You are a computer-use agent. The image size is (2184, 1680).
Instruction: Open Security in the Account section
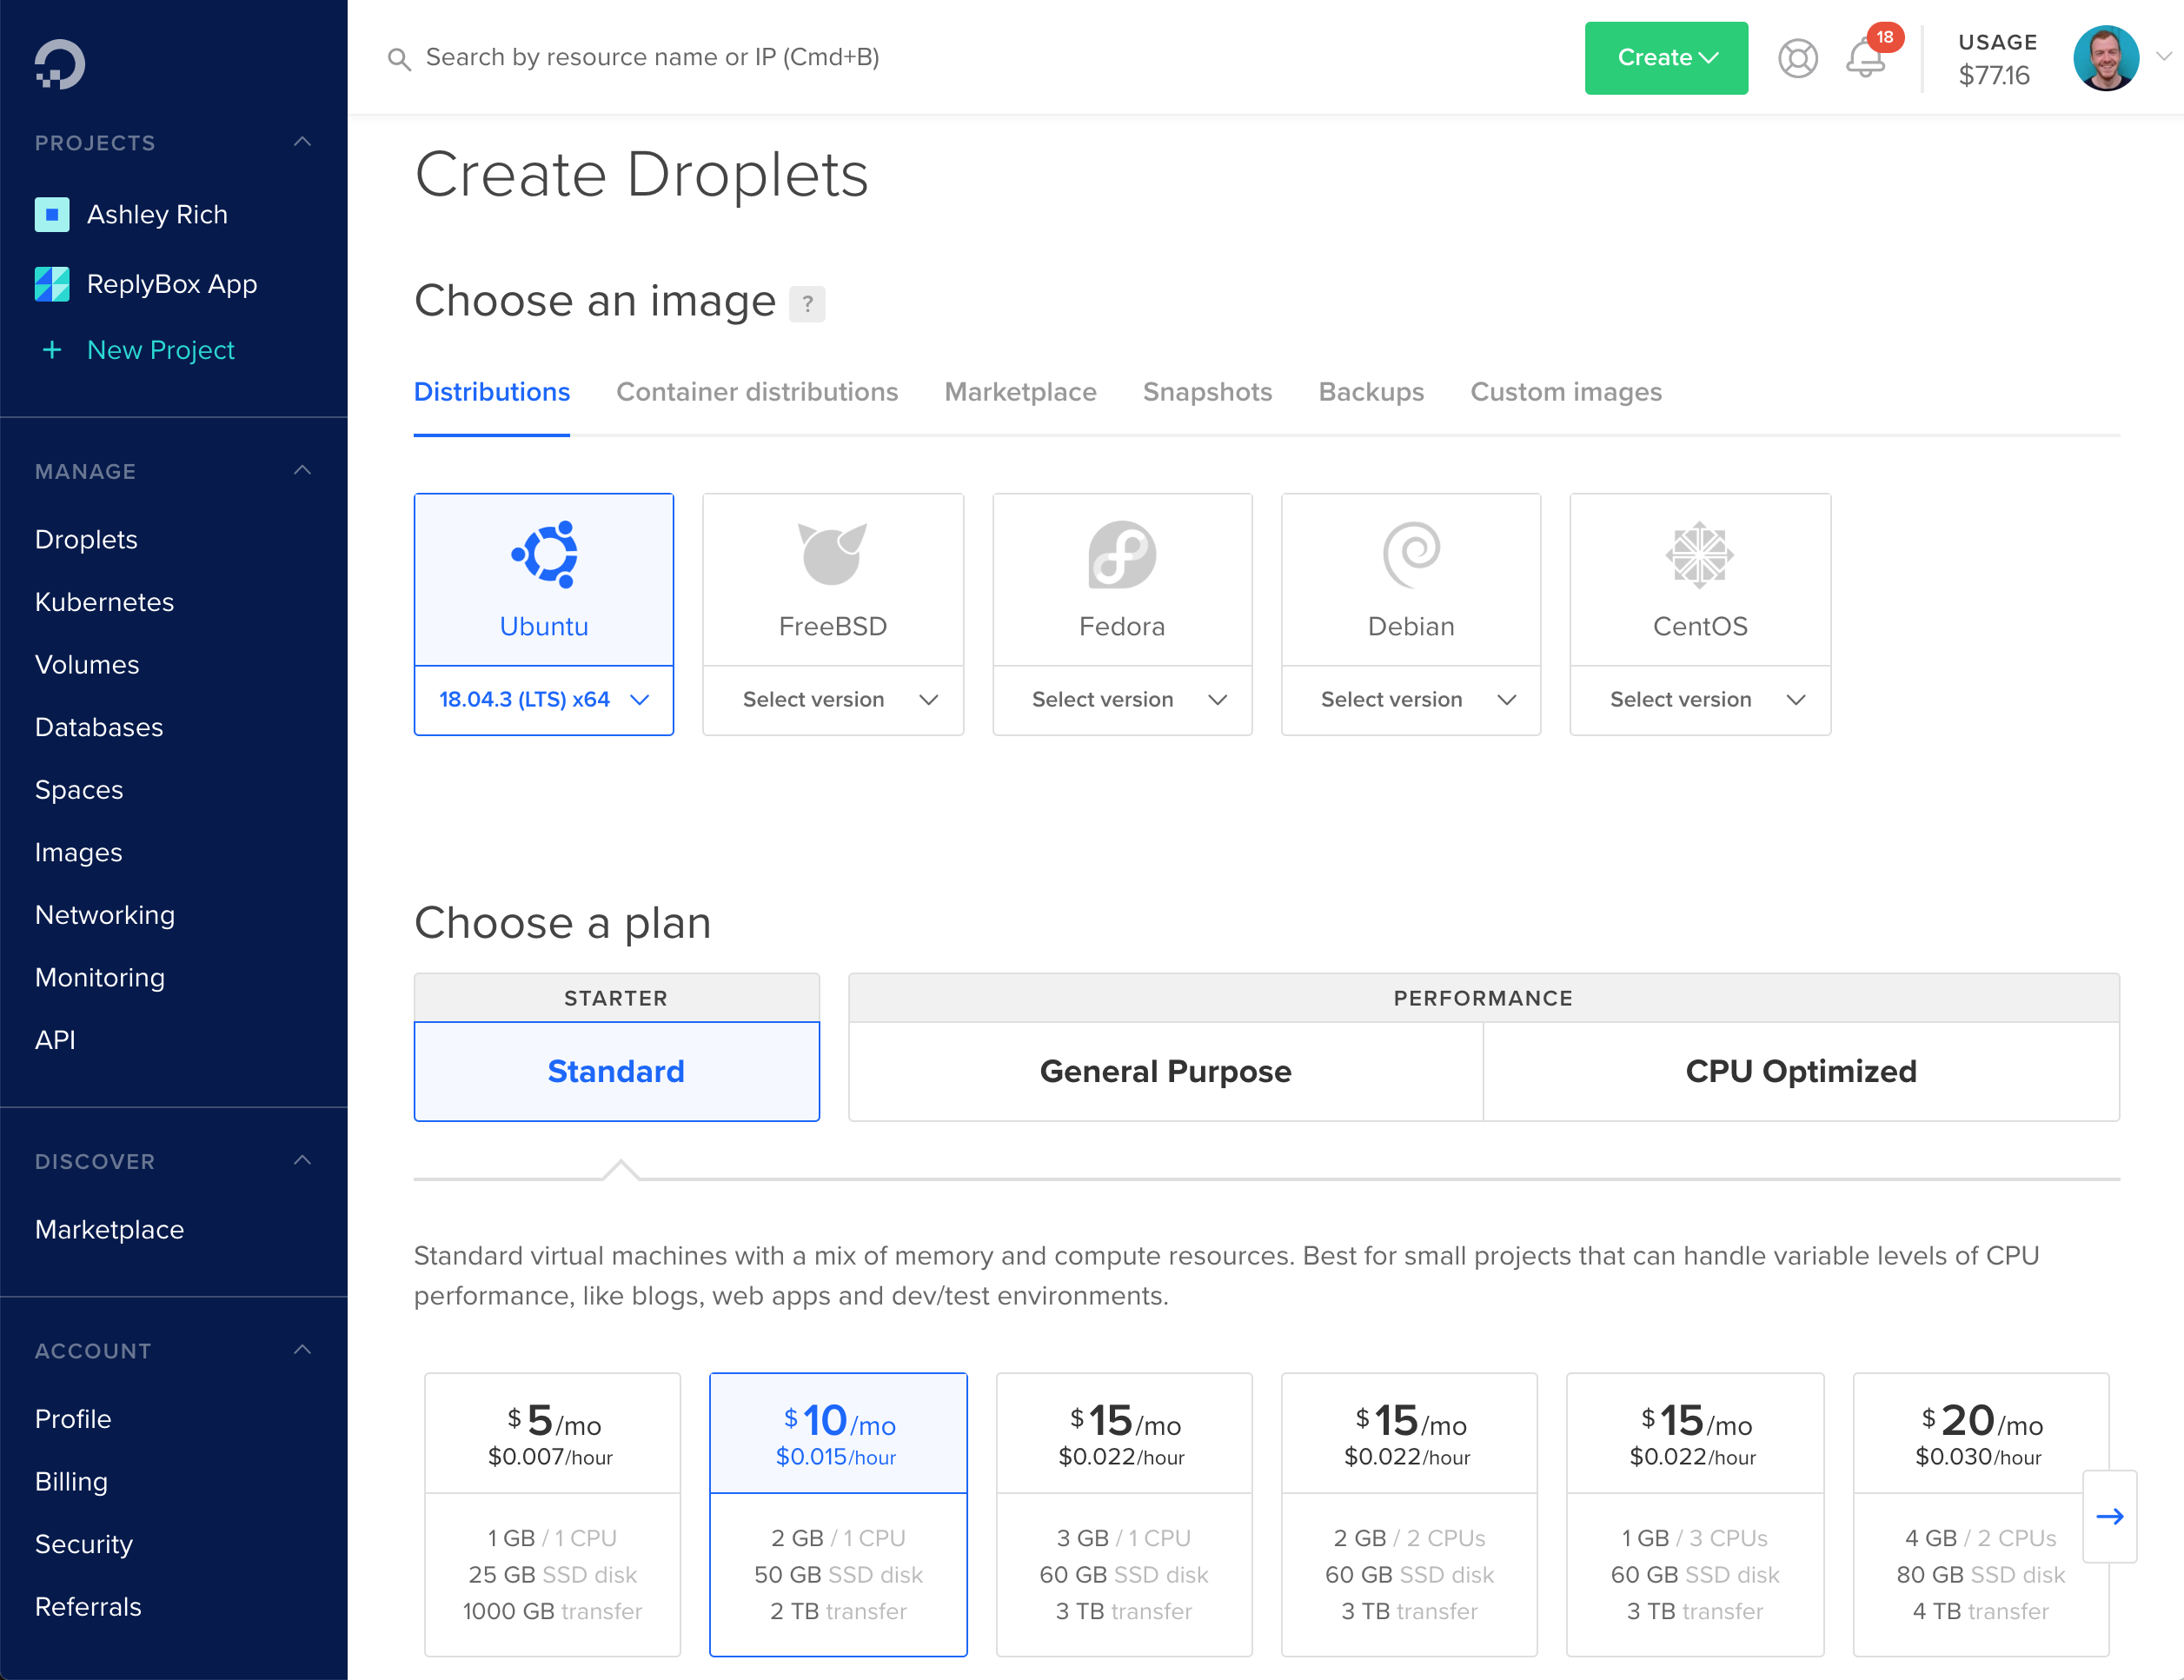[83, 1544]
